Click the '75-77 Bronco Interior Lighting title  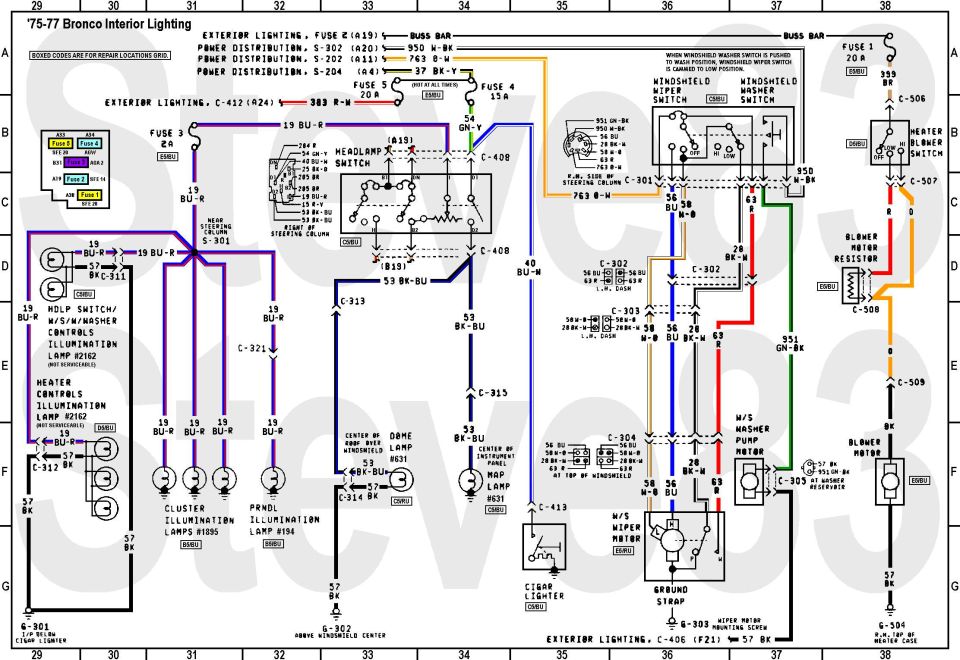110,24
